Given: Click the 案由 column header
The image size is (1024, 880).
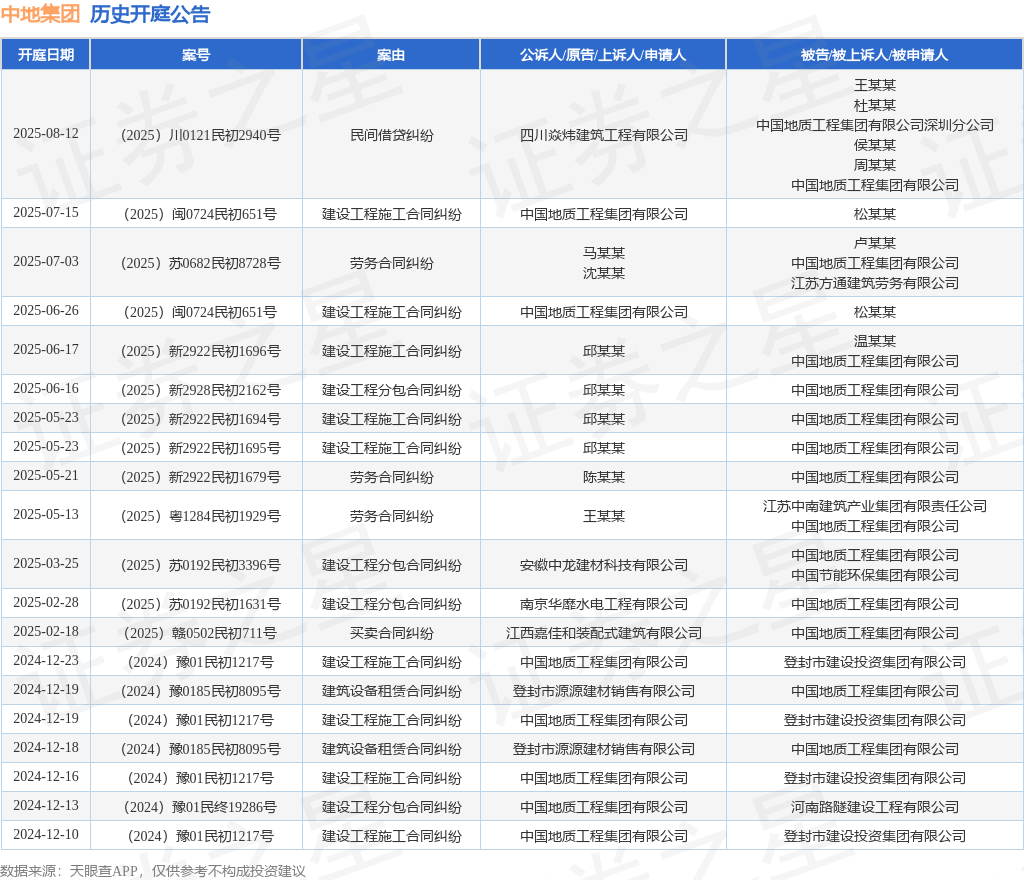Looking at the screenshot, I should pos(391,55).
